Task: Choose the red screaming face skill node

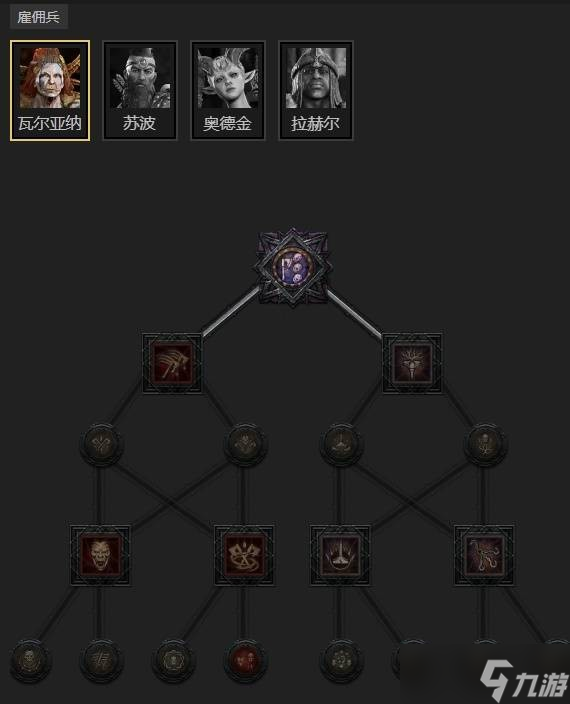Action: (101, 555)
